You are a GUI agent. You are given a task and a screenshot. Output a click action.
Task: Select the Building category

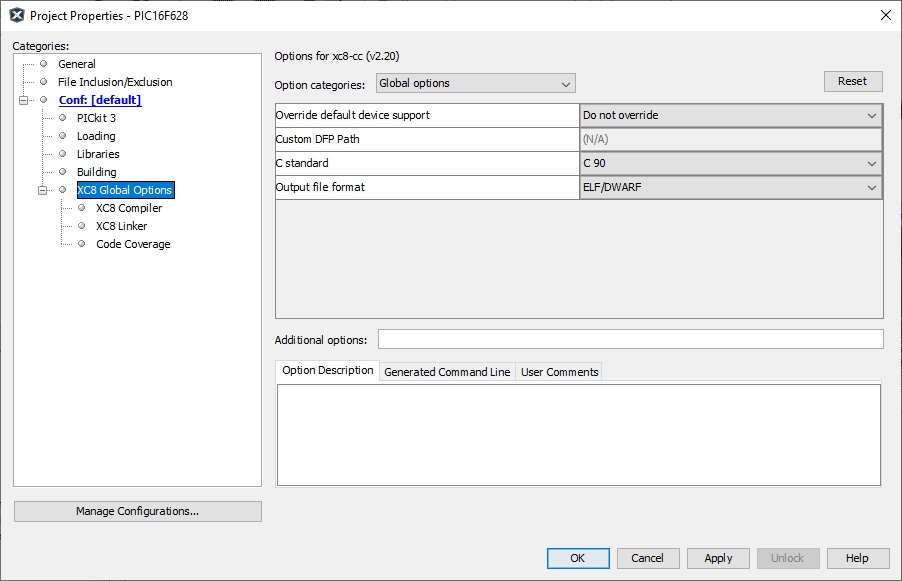[x=96, y=172]
